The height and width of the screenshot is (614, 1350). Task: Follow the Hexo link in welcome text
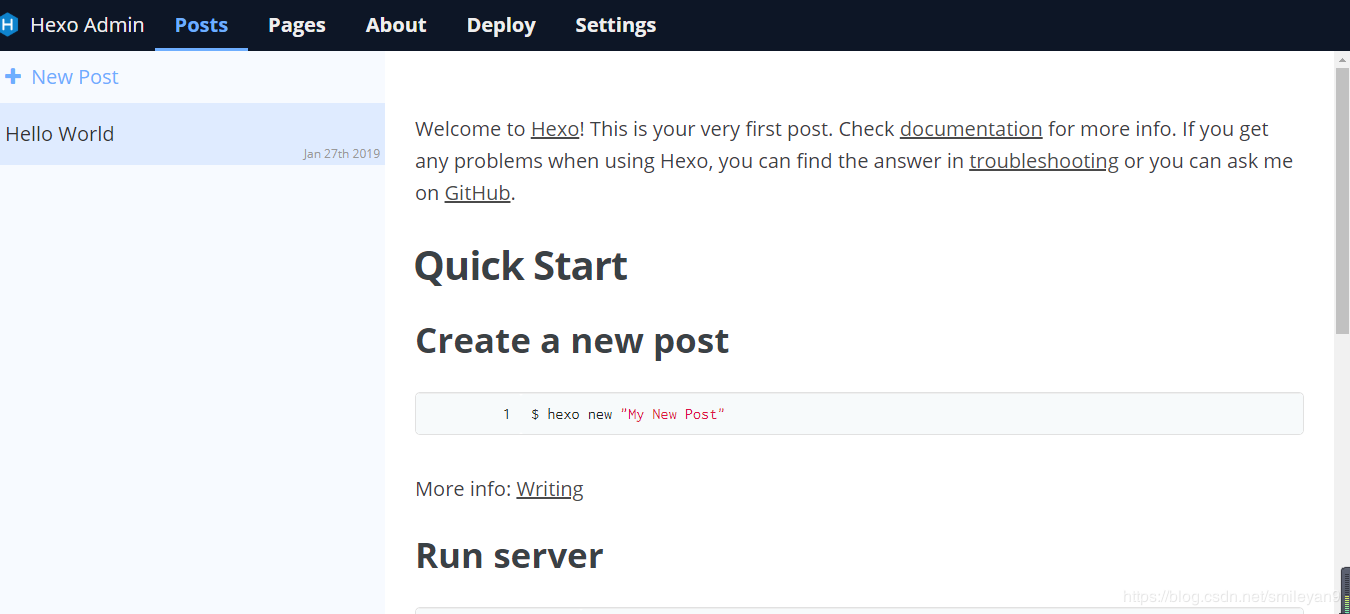pyautogui.click(x=555, y=129)
